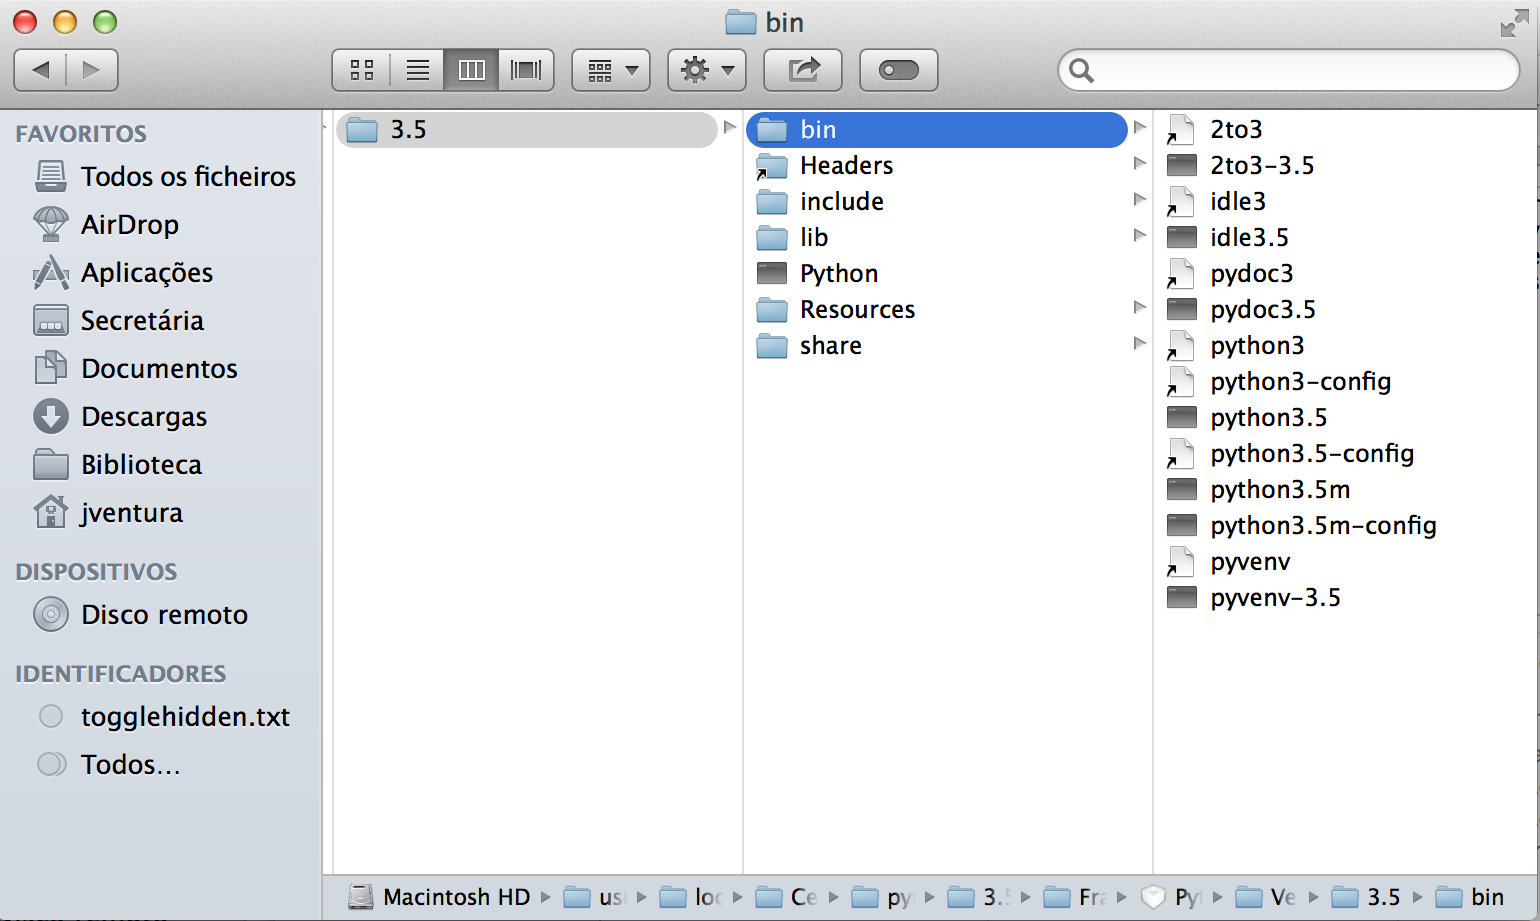Viewport: 1540px width, 921px height.
Task: Expand the 3.5 folder arrow
Action: [729, 128]
